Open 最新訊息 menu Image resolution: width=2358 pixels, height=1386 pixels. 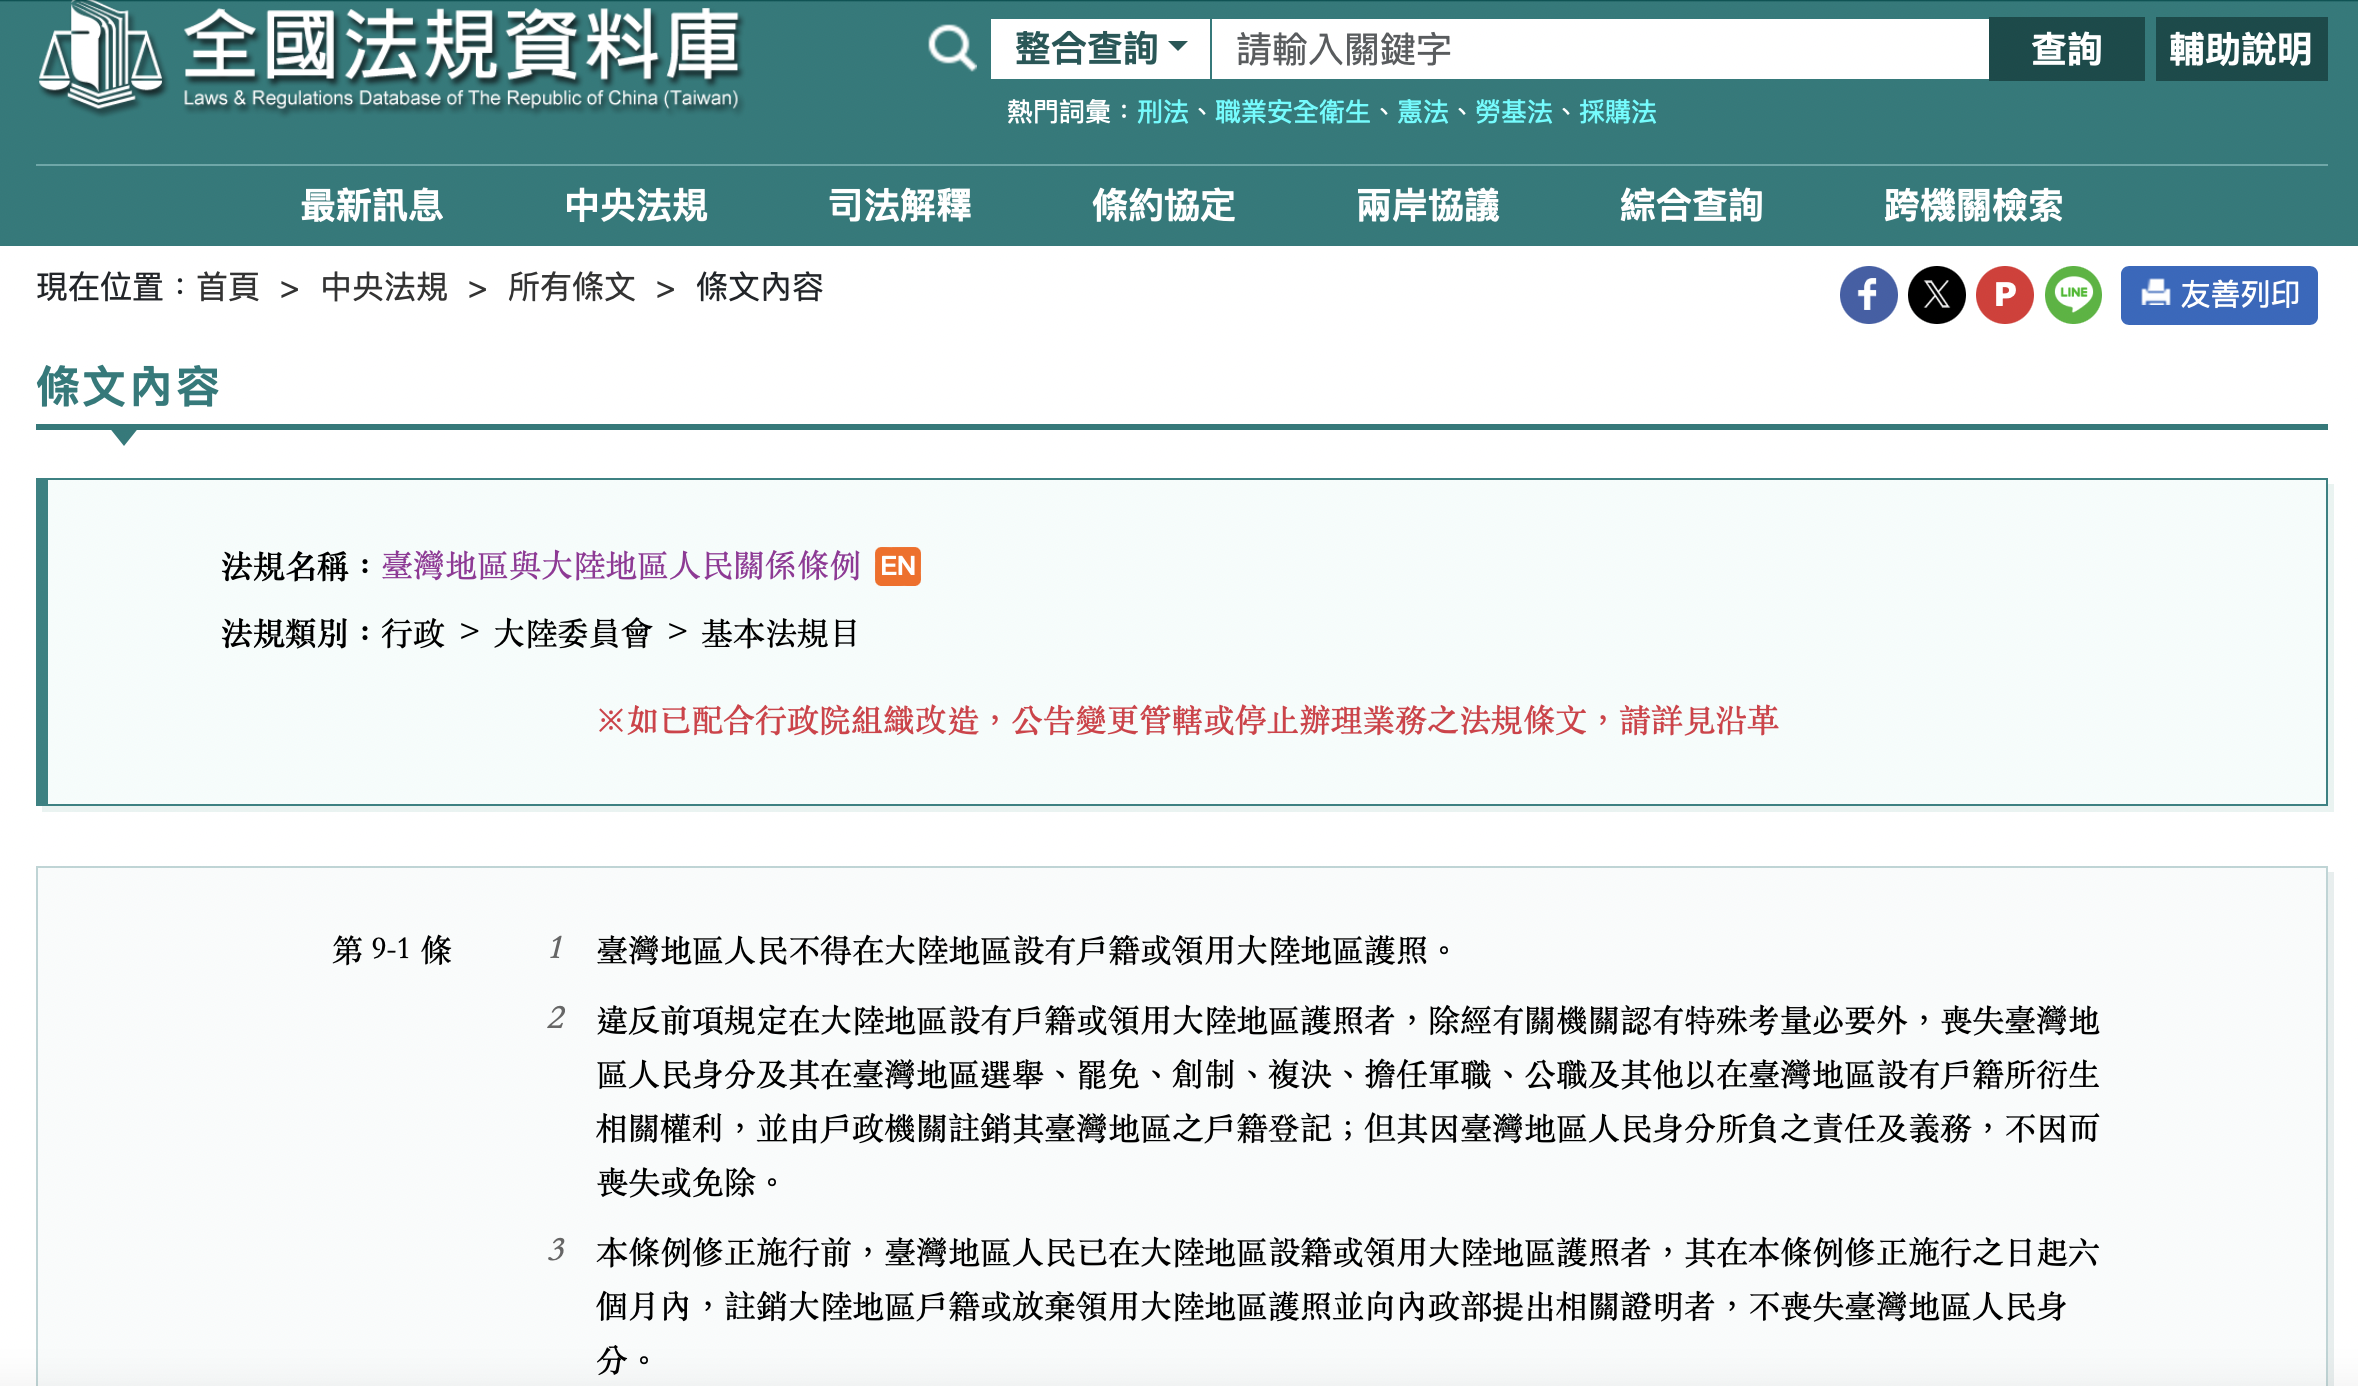372,205
